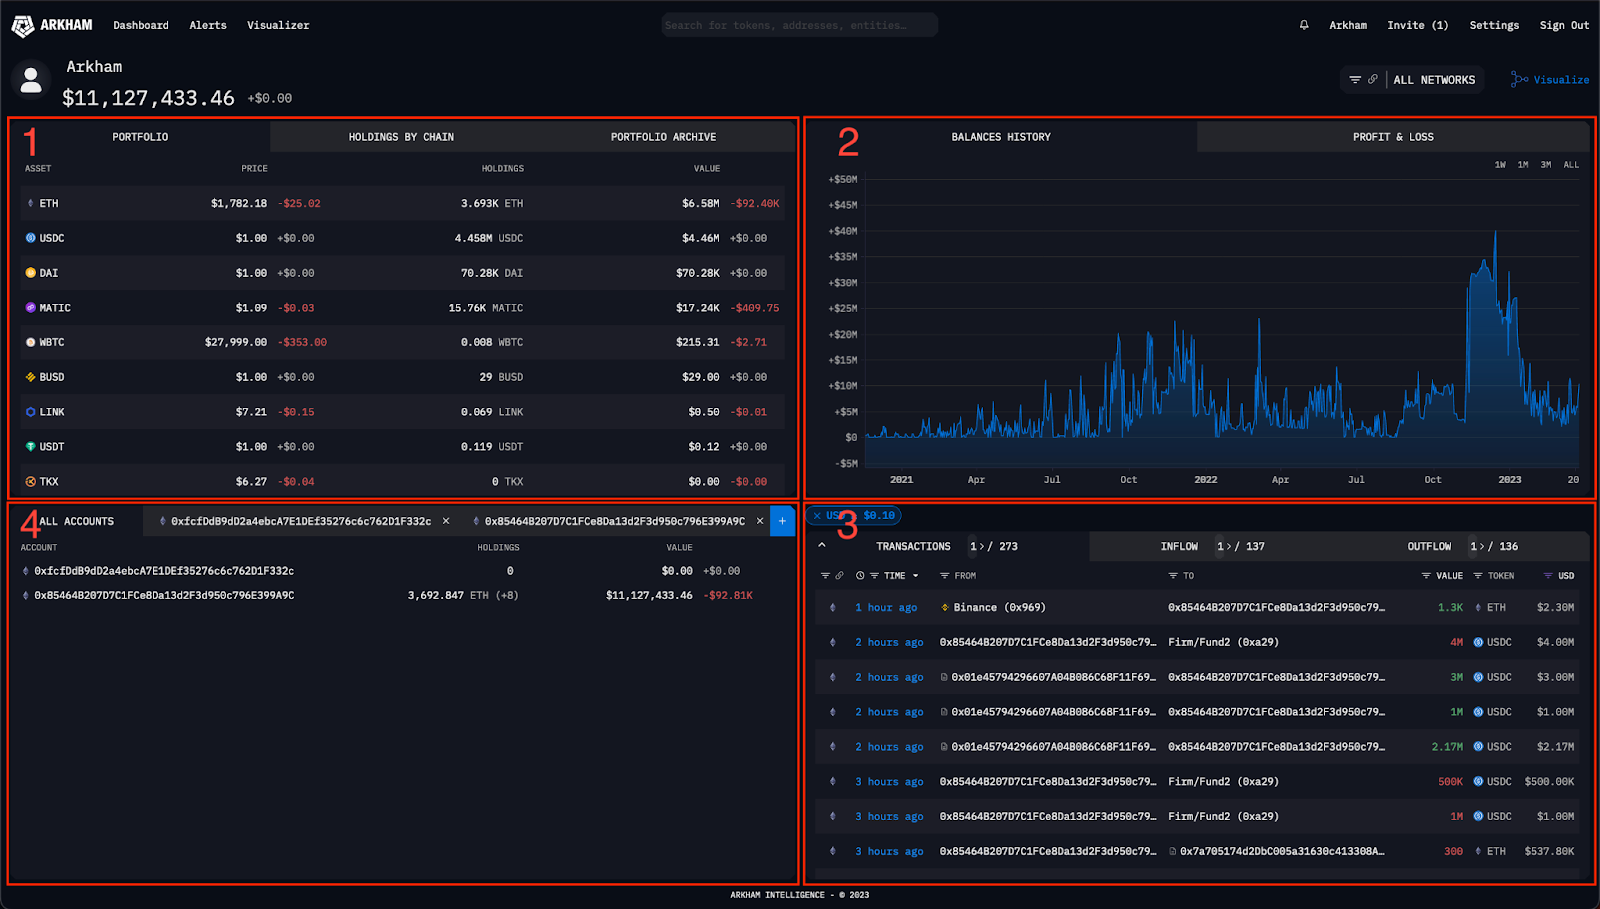The height and width of the screenshot is (909, 1600).
Task: Remove the USD $0.10 filter chip
Action: (817, 516)
